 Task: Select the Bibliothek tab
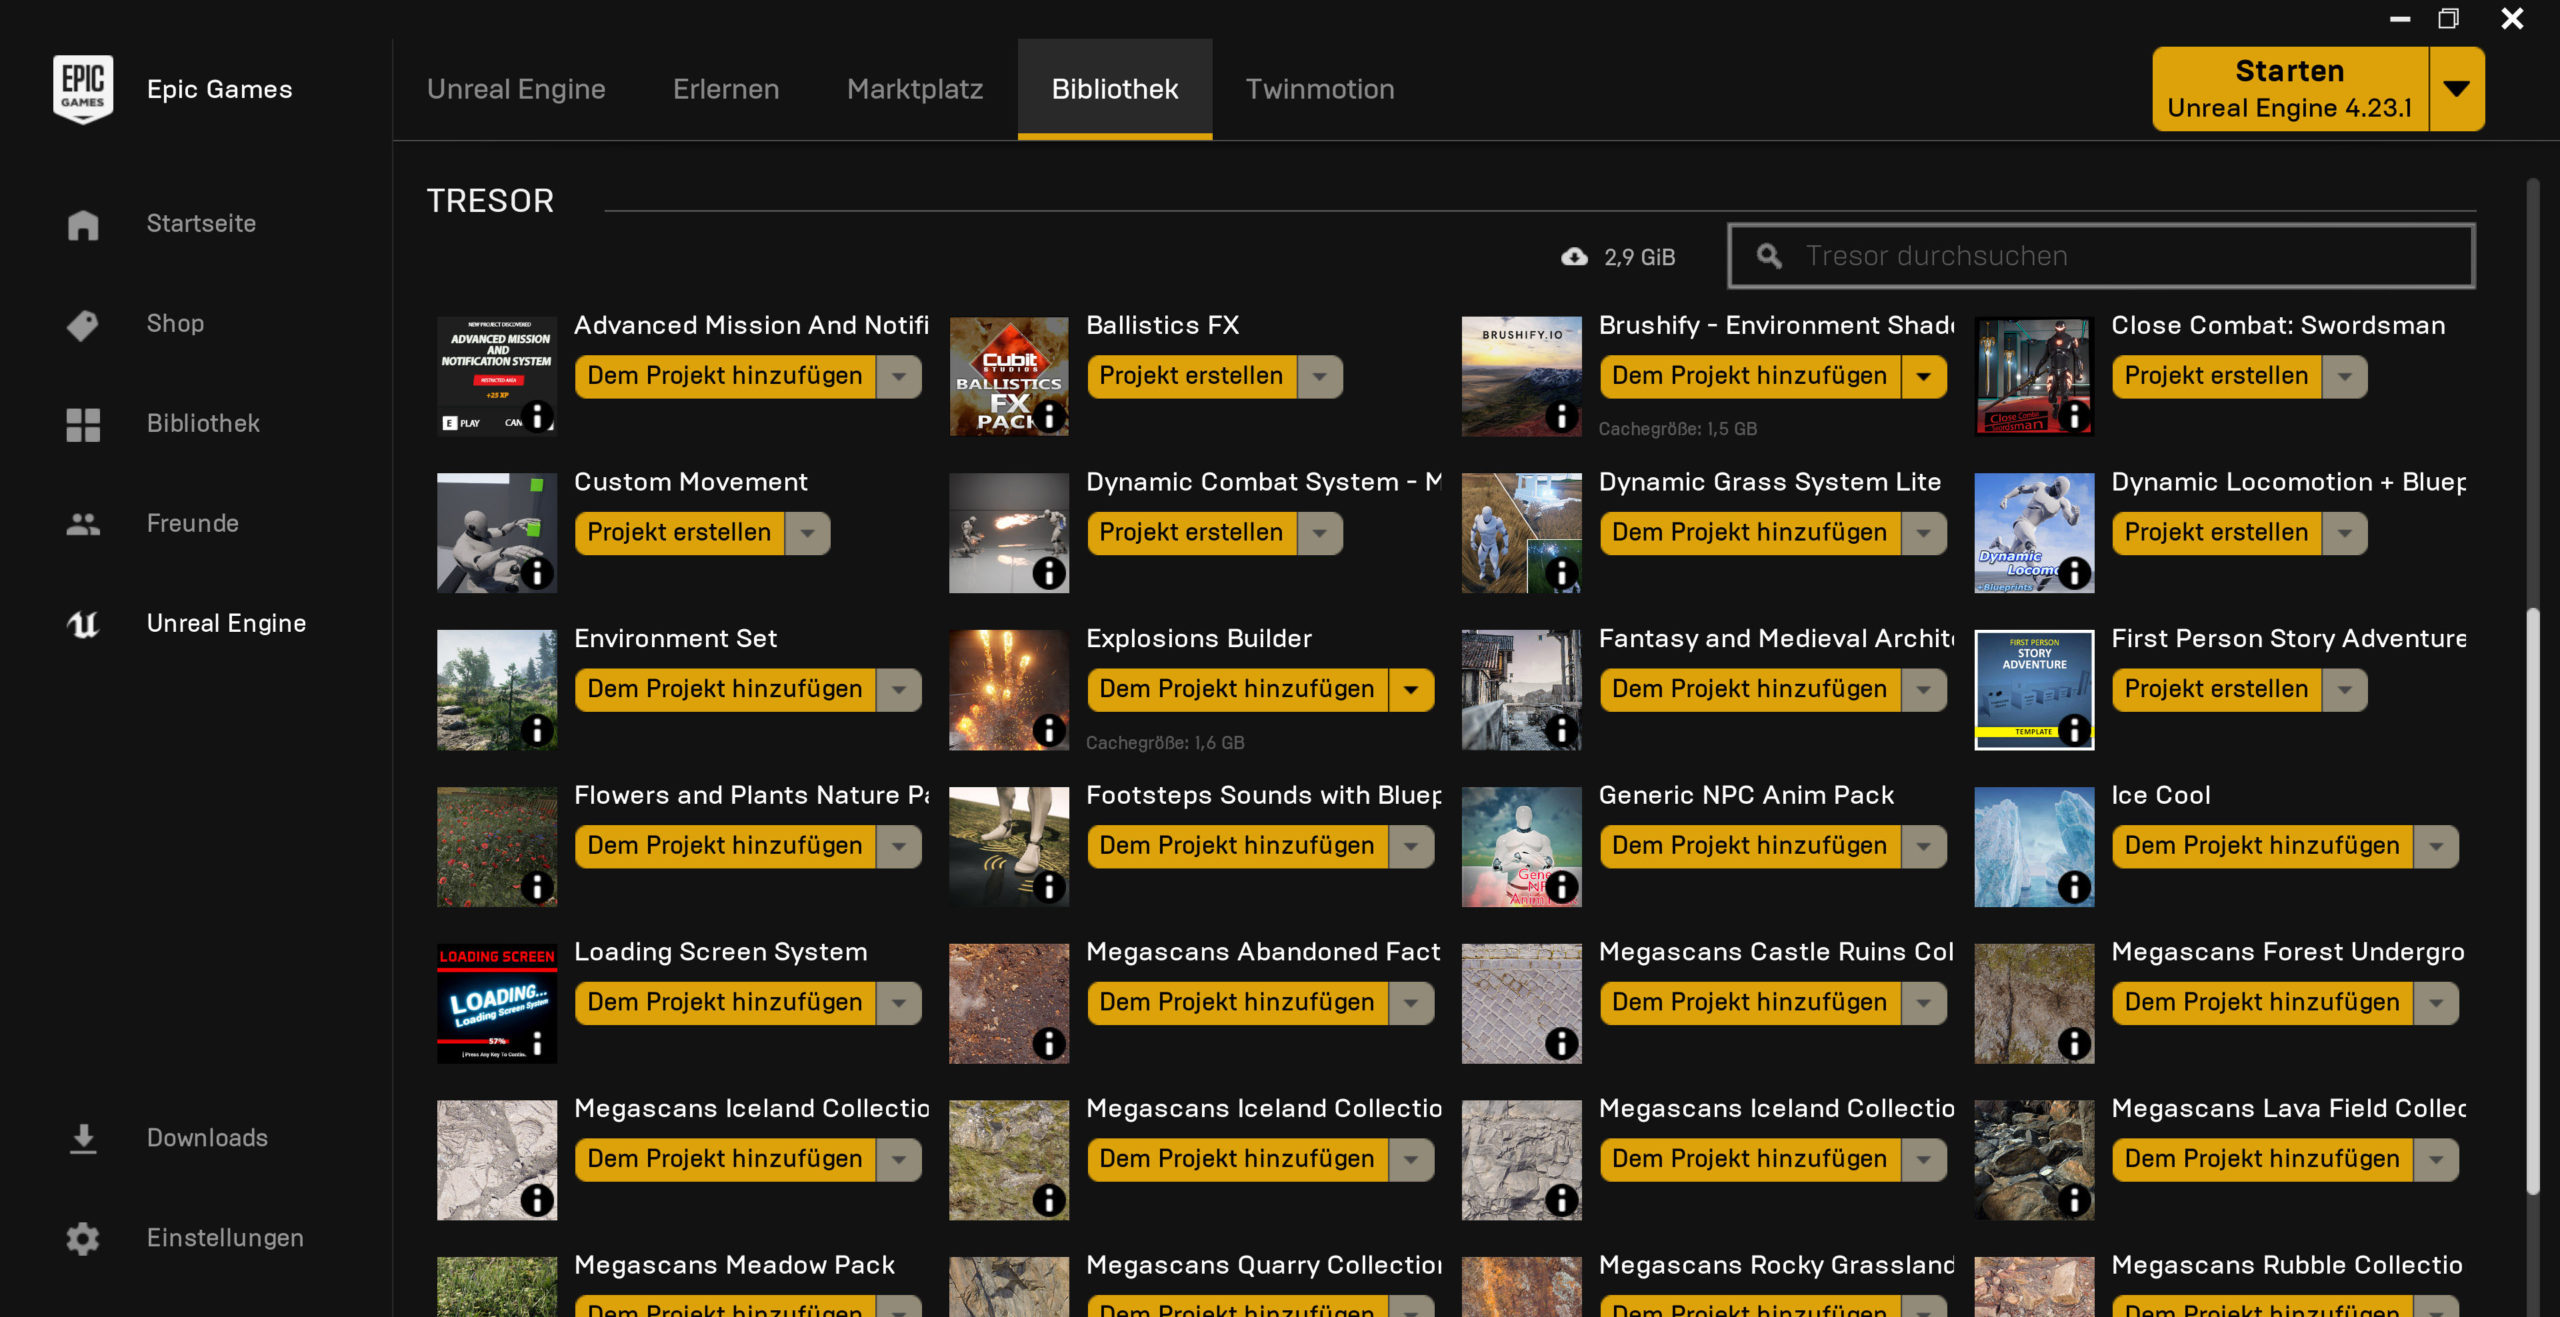point(1115,89)
